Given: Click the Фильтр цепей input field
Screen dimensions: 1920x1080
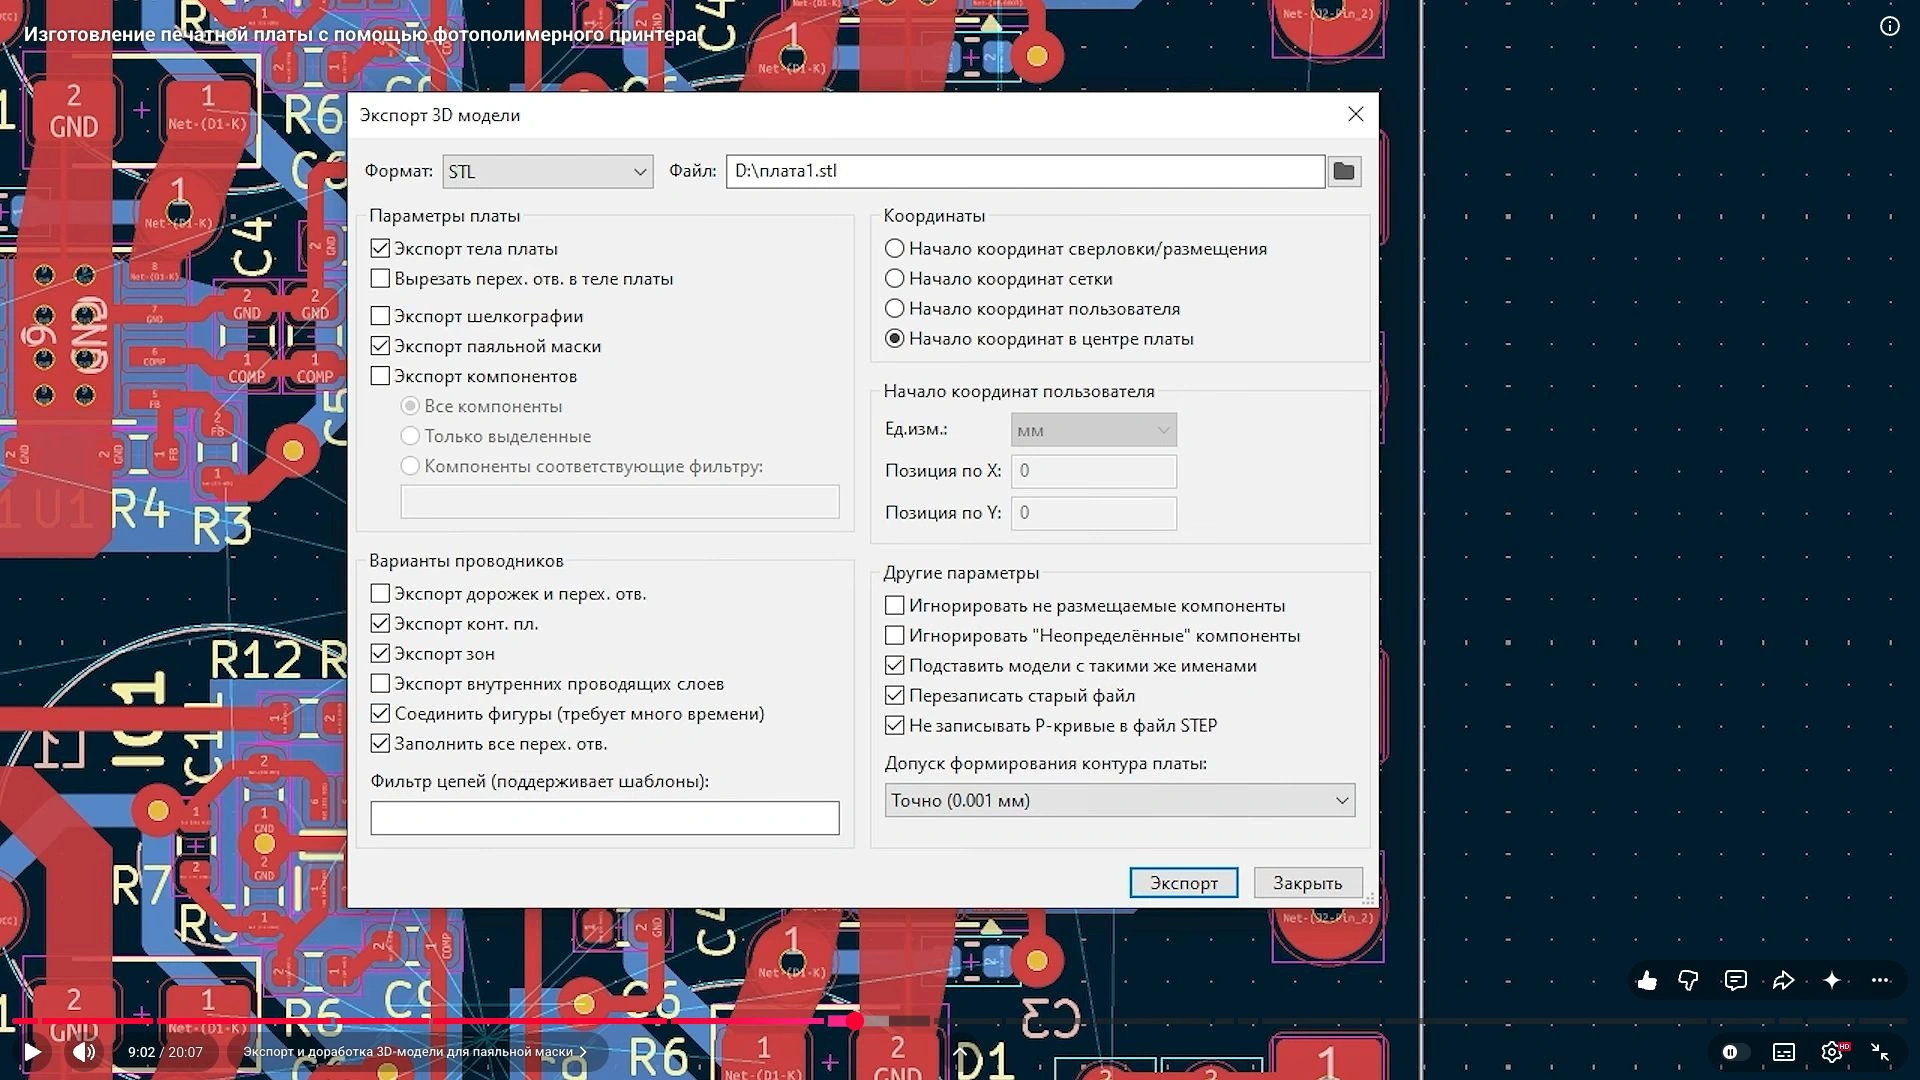Looking at the screenshot, I should click(x=605, y=818).
